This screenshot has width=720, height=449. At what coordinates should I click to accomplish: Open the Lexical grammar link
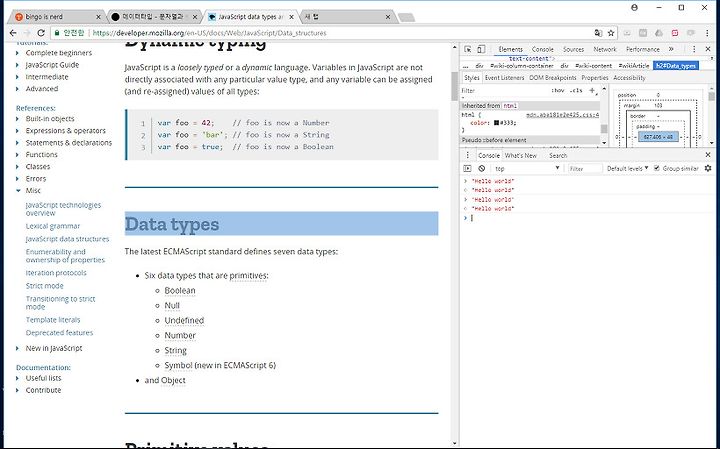pyautogui.click(x=53, y=226)
